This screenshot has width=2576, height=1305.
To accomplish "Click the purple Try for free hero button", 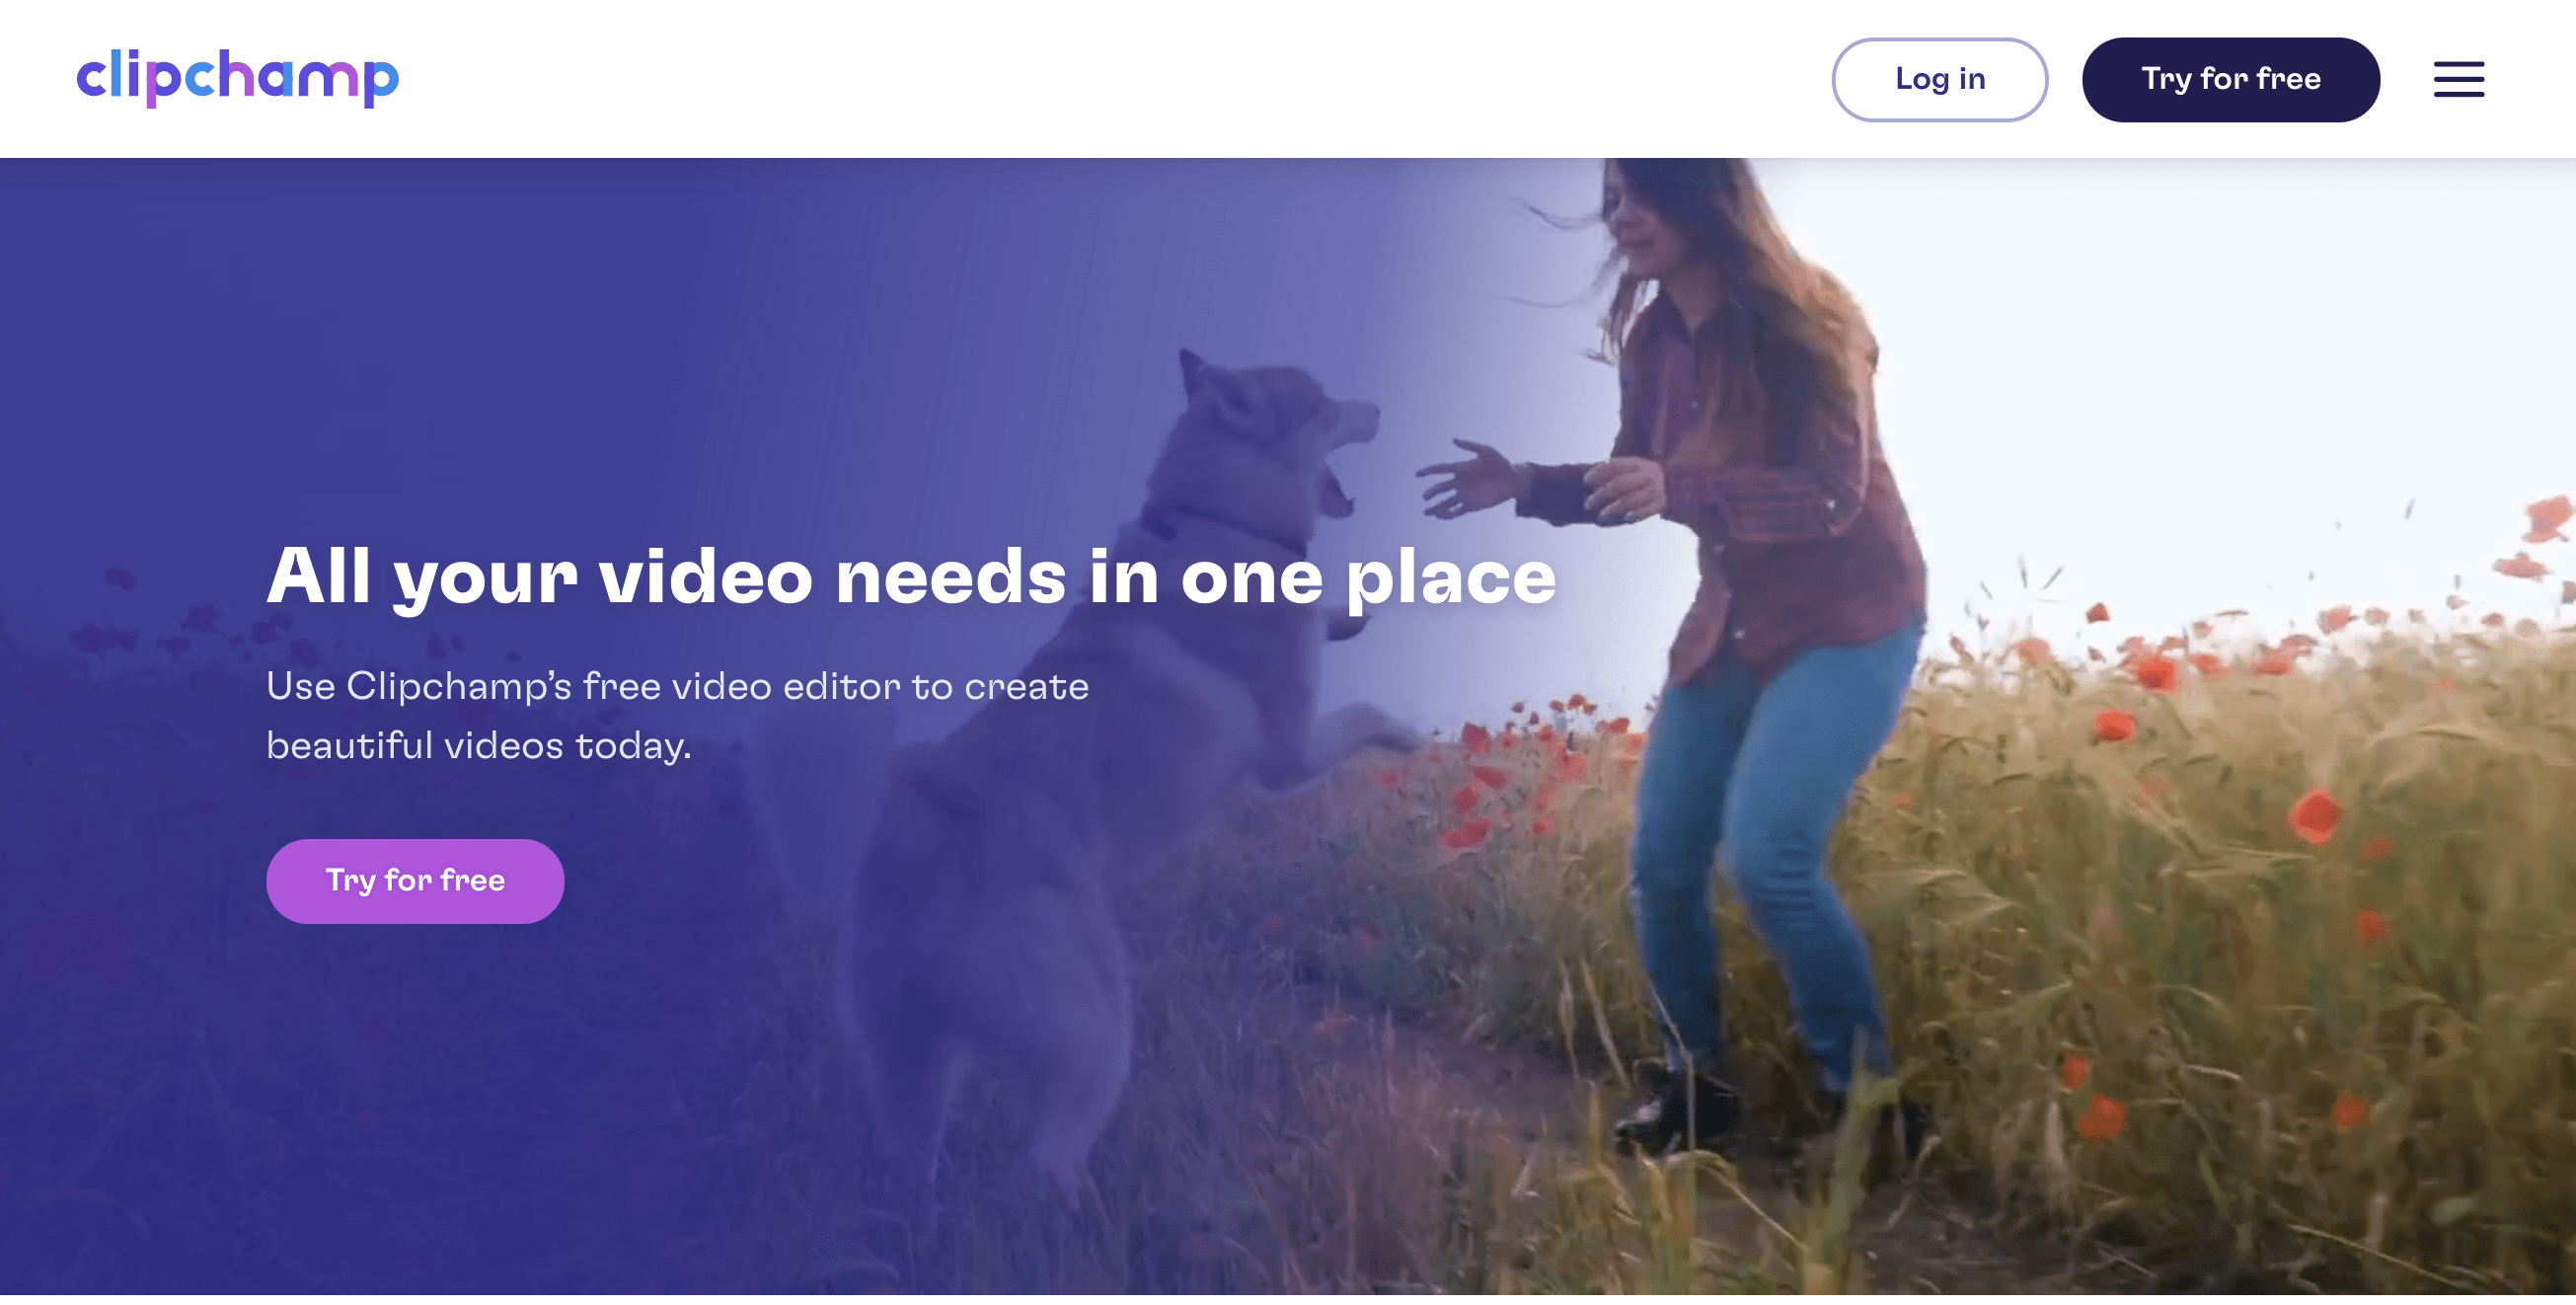I will [x=415, y=880].
